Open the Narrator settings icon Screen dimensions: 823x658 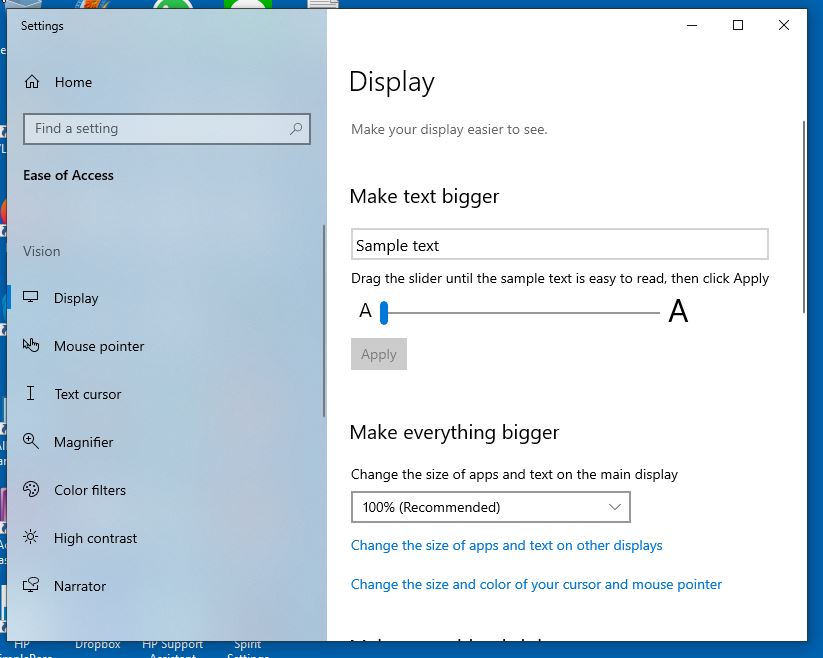pyautogui.click(x=32, y=586)
